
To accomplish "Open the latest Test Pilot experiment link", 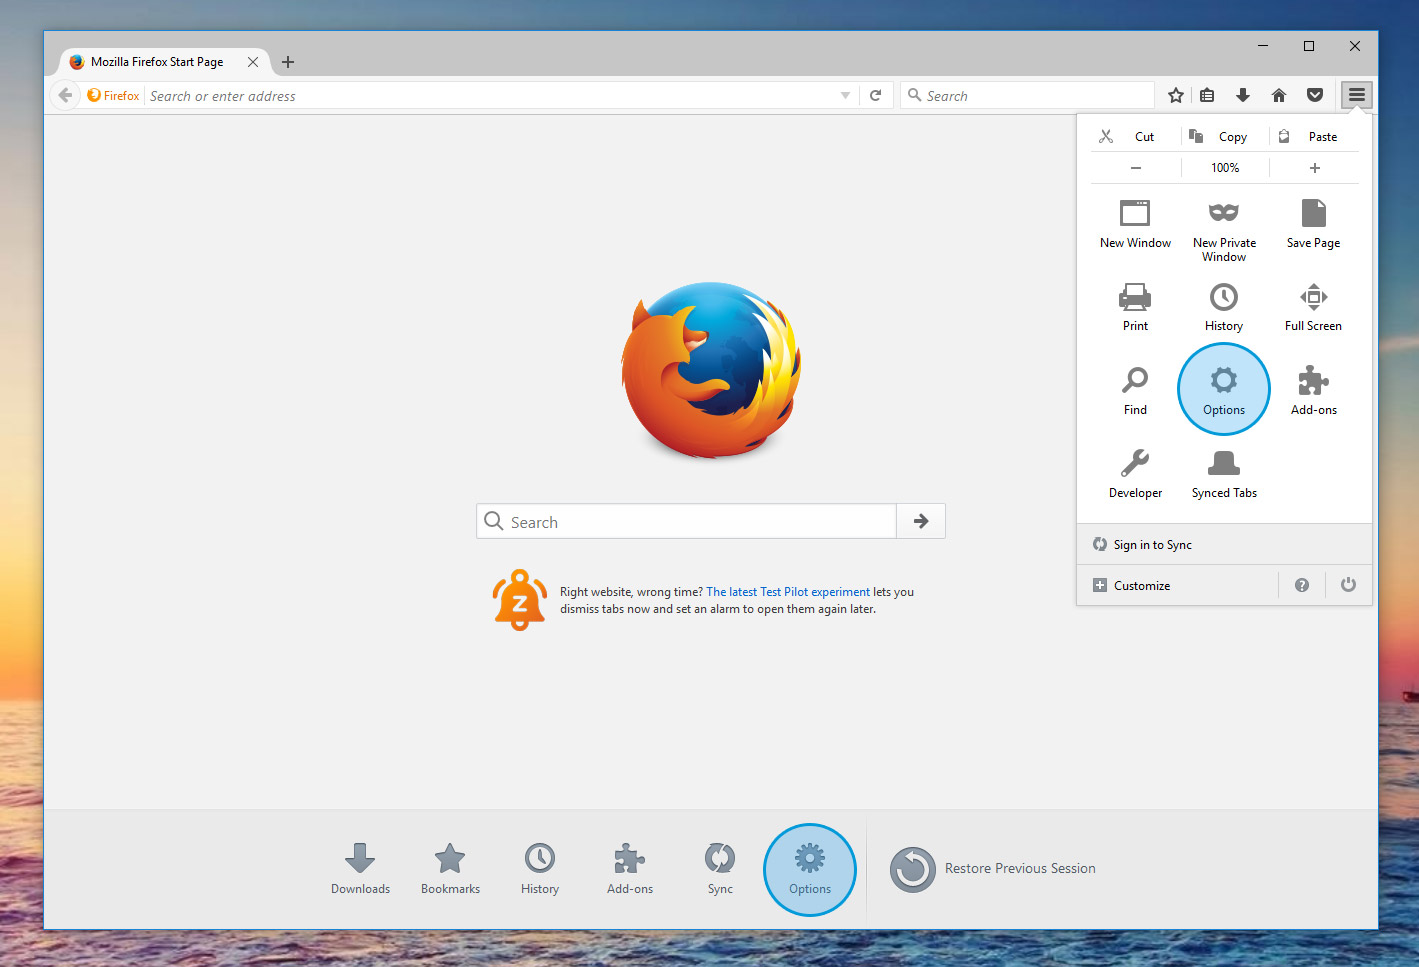I will point(788,592).
